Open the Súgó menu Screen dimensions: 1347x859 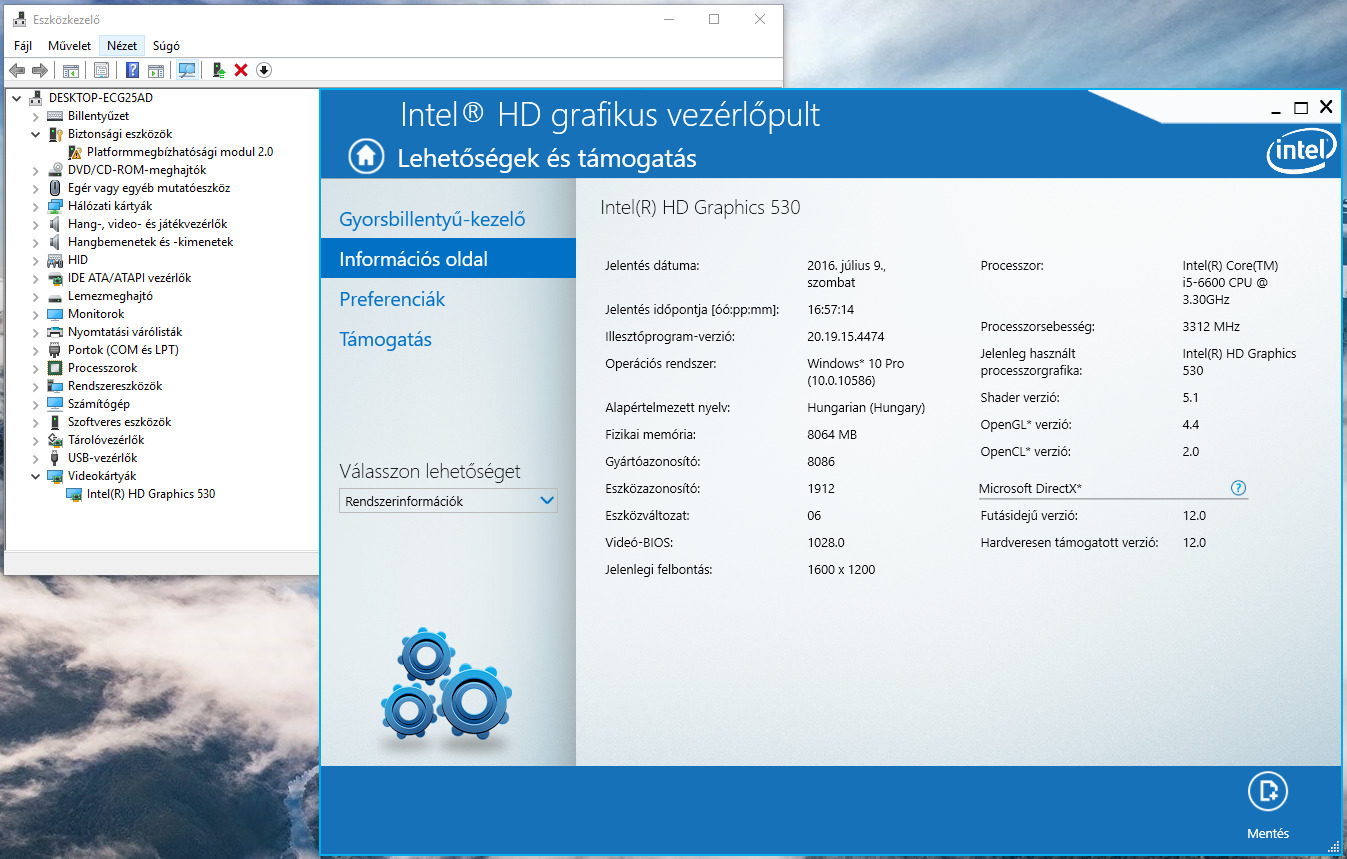[x=166, y=46]
